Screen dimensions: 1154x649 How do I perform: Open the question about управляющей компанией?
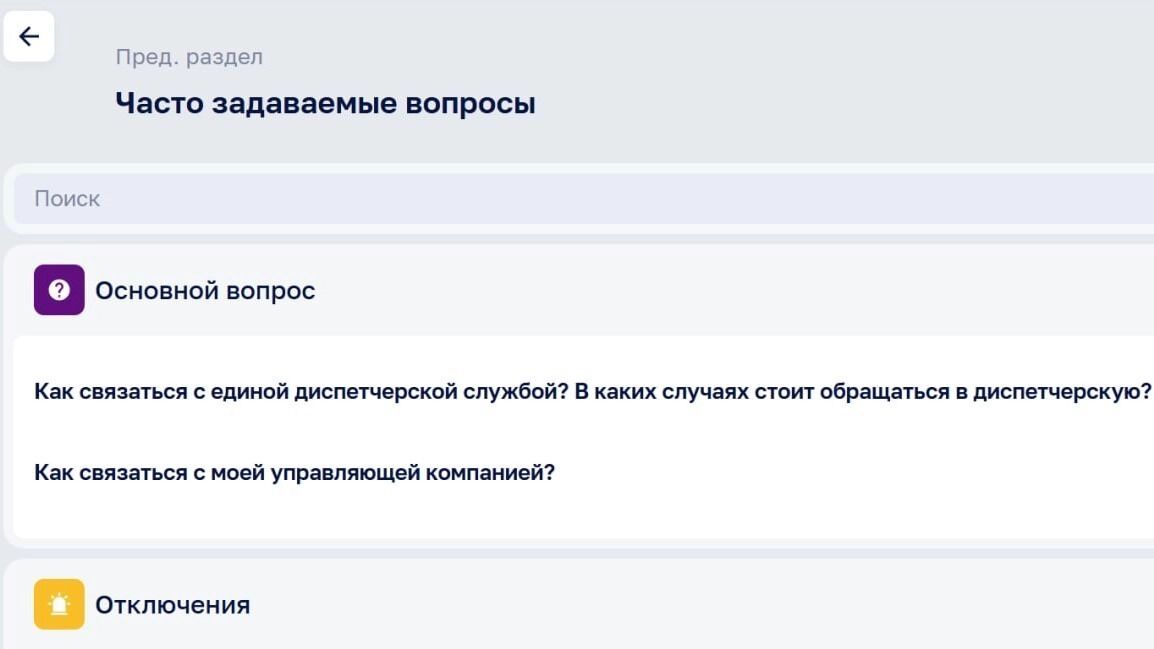tap(294, 472)
